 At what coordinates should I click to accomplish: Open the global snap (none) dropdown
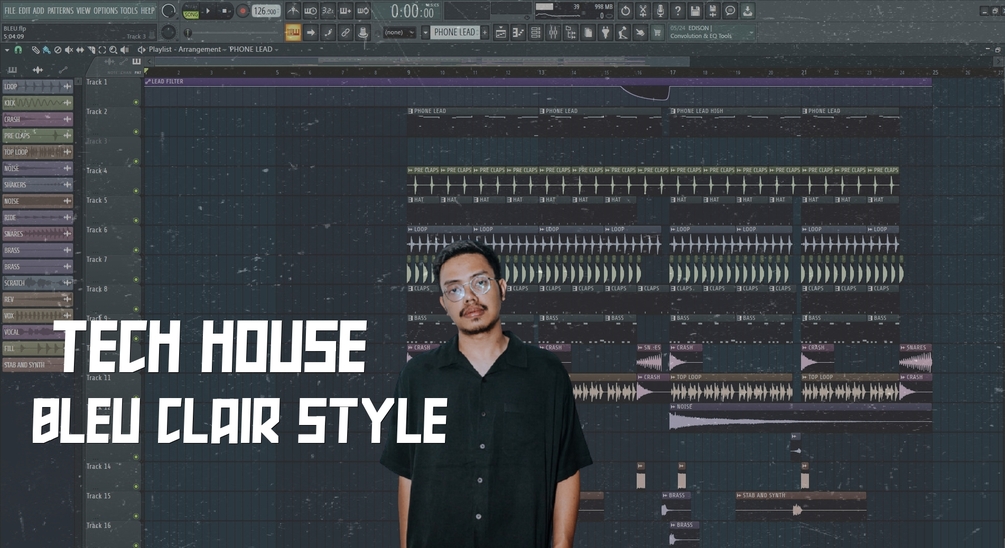pos(397,32)
